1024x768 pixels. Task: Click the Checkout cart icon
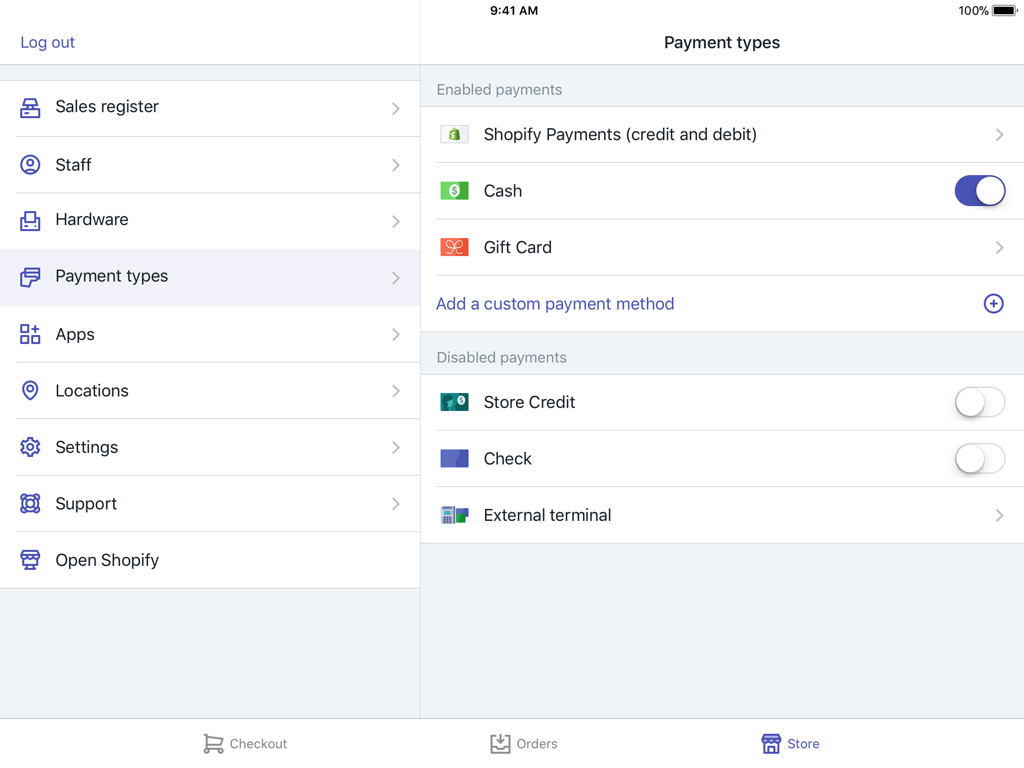[213, 743]
